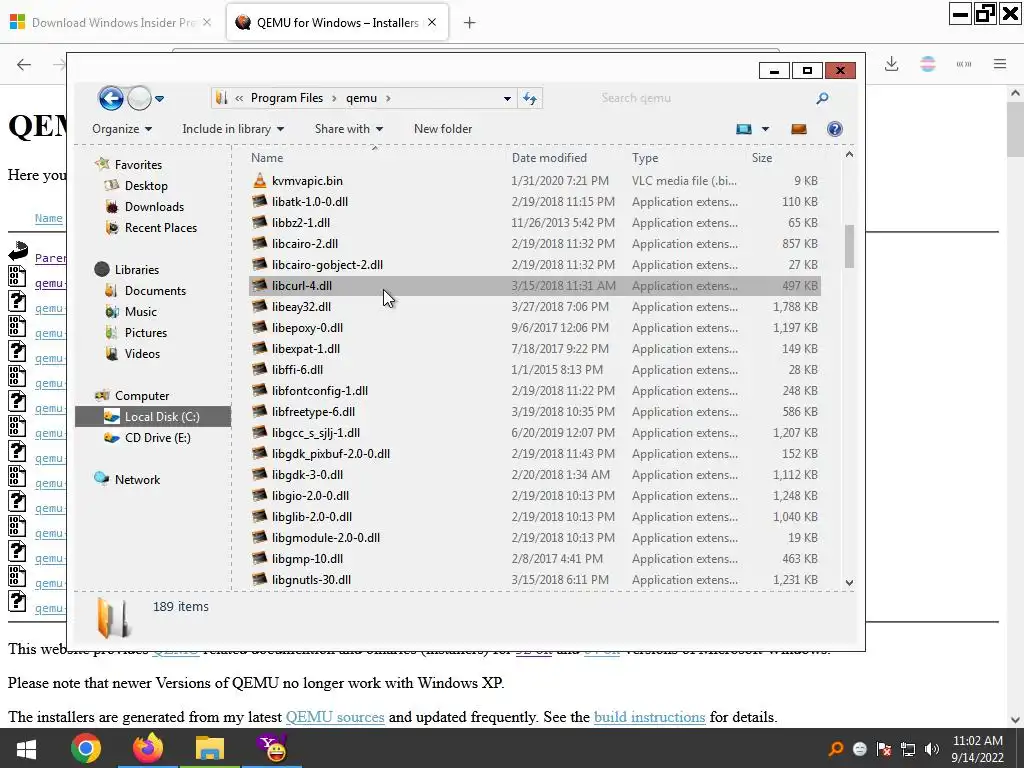
Task: Select Network in the navigation pane
Action: [x=137, y=479]
